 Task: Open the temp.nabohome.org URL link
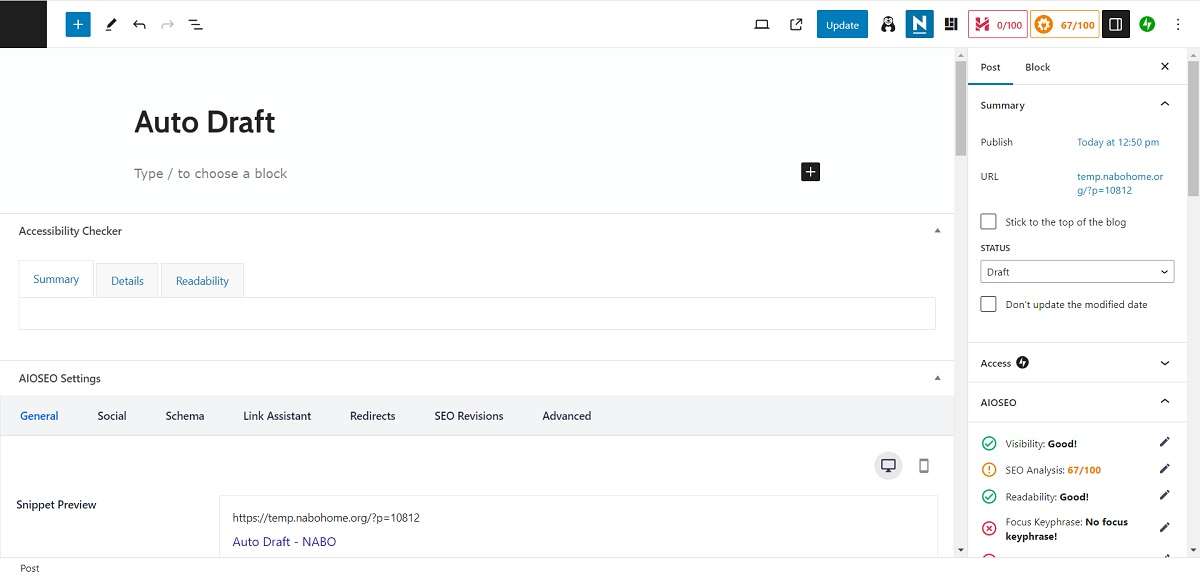tap(1119, 183)
